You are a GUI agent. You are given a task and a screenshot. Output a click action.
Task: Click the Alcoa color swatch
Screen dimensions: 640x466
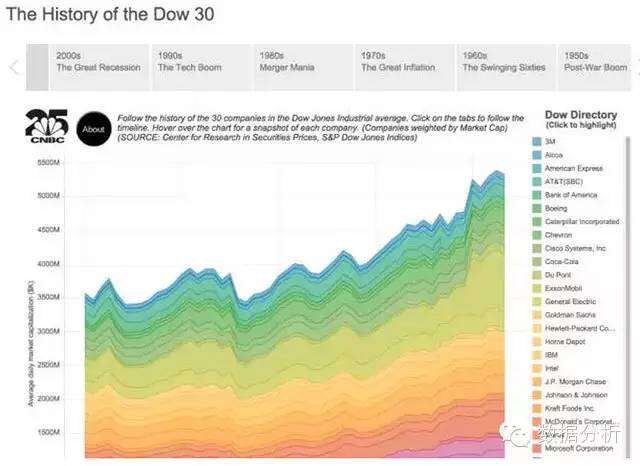tap(536, 158)
